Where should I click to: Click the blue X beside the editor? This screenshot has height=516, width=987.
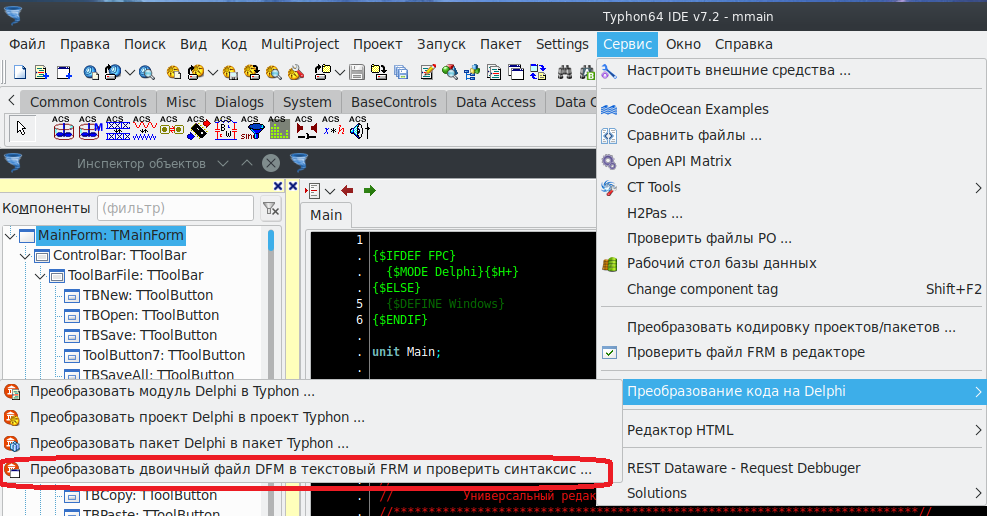tap(293, 186)
